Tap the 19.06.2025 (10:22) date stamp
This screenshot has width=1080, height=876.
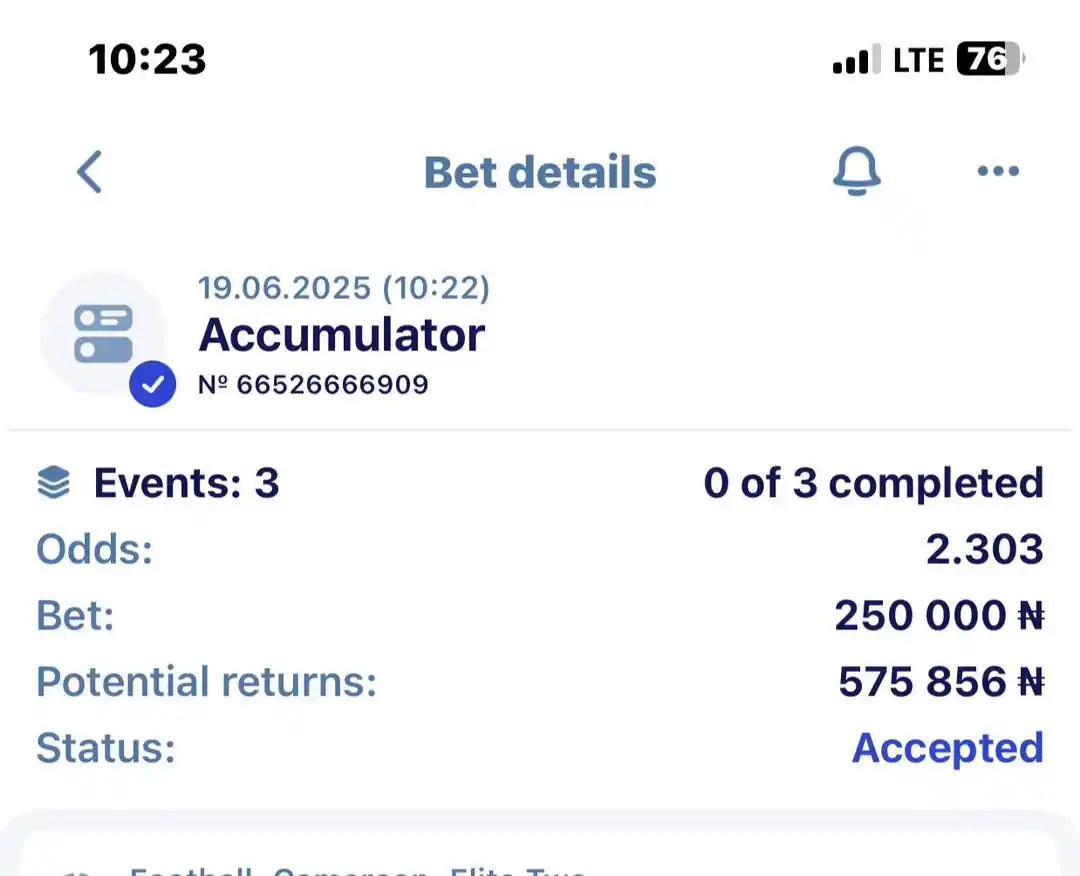pos(344,288)
